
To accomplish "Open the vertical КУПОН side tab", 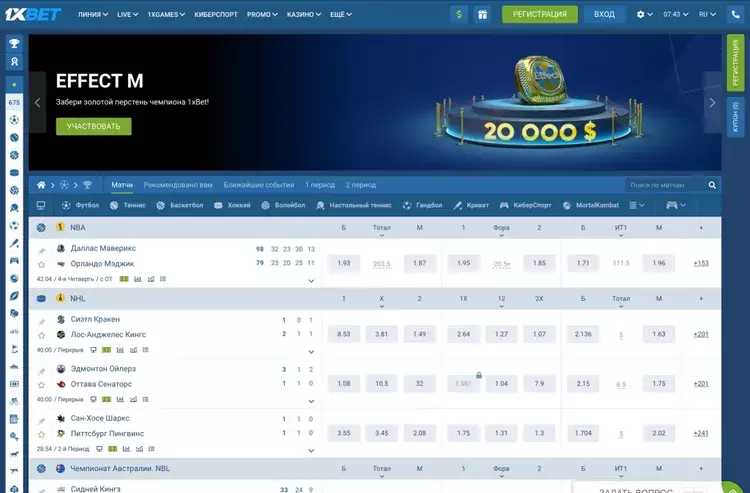I will 736,117.
